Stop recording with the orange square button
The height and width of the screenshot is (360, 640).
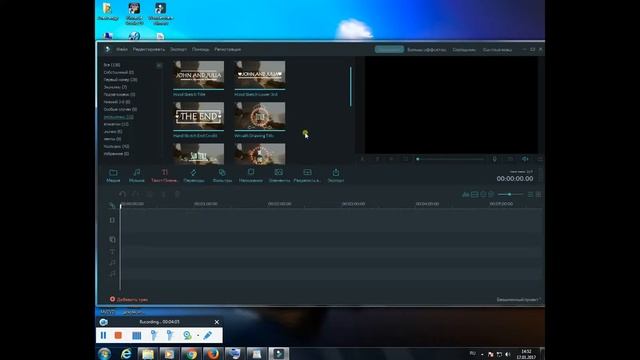118,335
